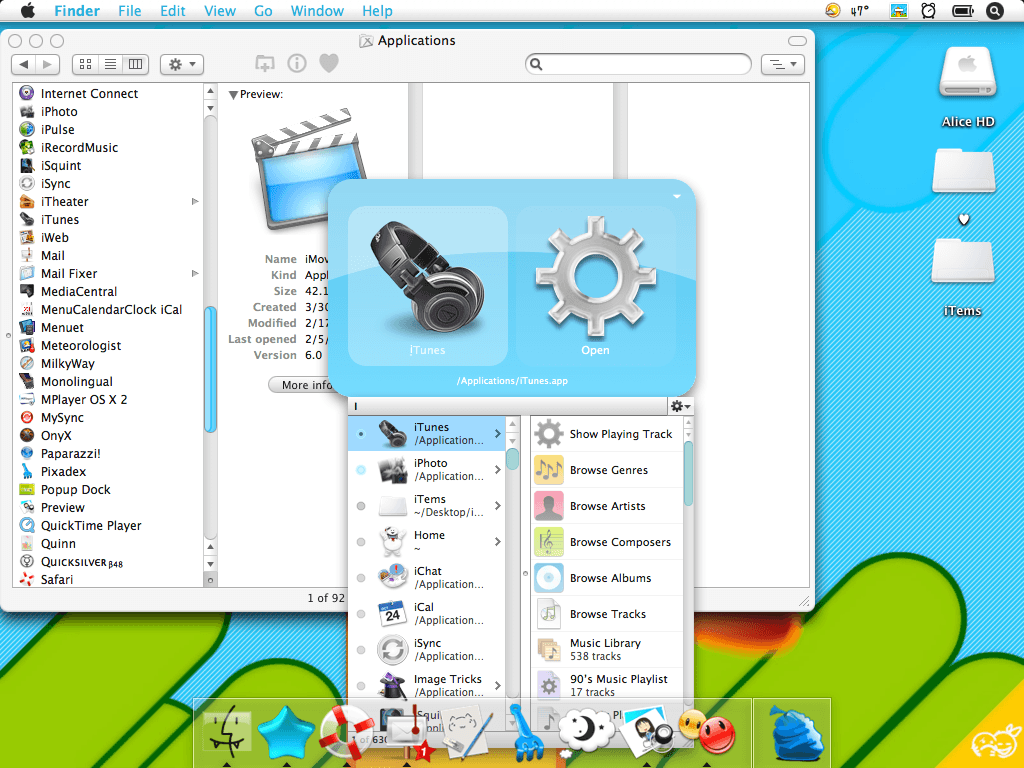The image size is (1024, 768).
Task: Click the blue rake icon in the Dock
Action: pos(526,733)
